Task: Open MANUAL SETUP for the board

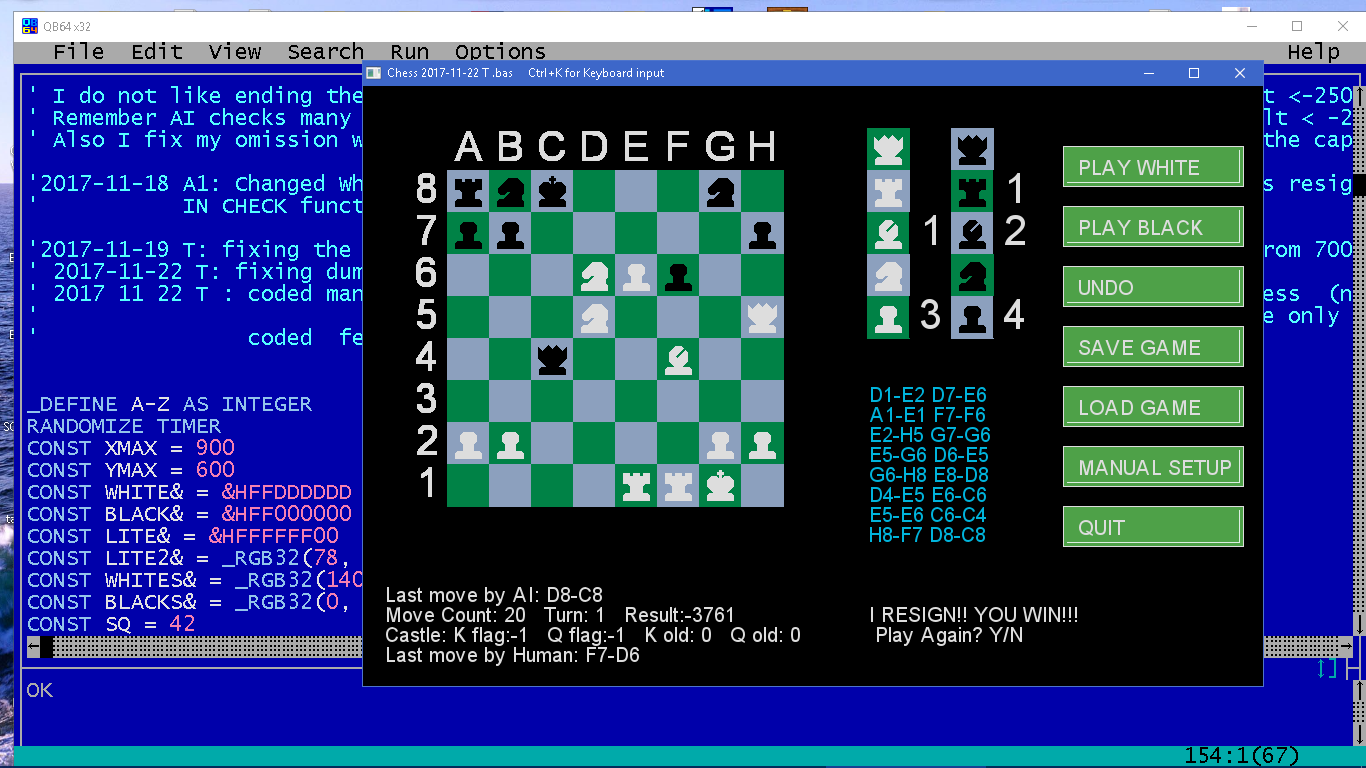Action: click(x=1152, y=468)
